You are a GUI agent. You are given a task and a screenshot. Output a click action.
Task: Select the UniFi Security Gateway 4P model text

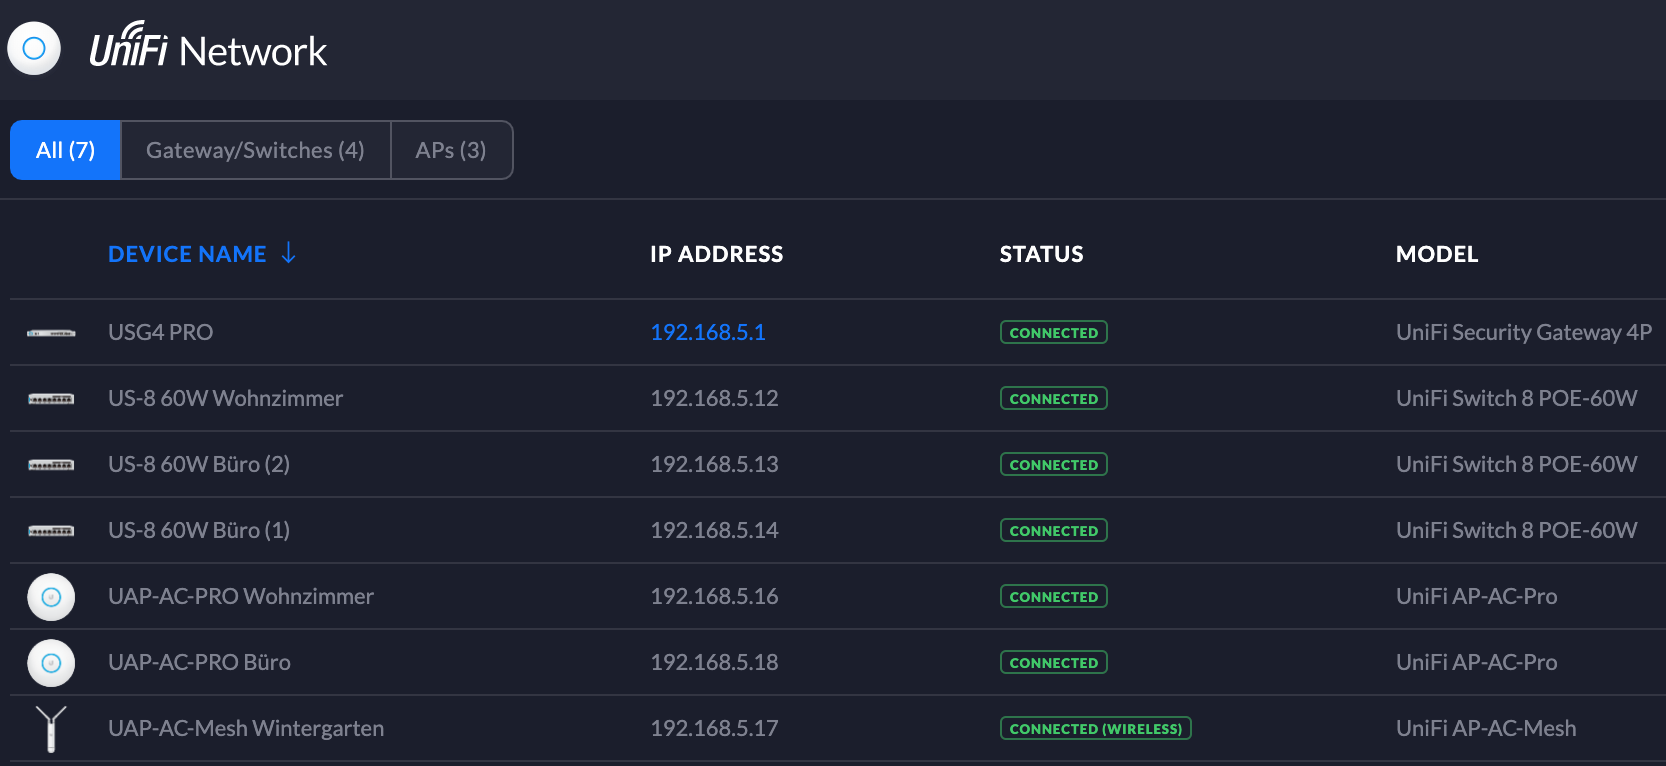(x=1523, y=332)
